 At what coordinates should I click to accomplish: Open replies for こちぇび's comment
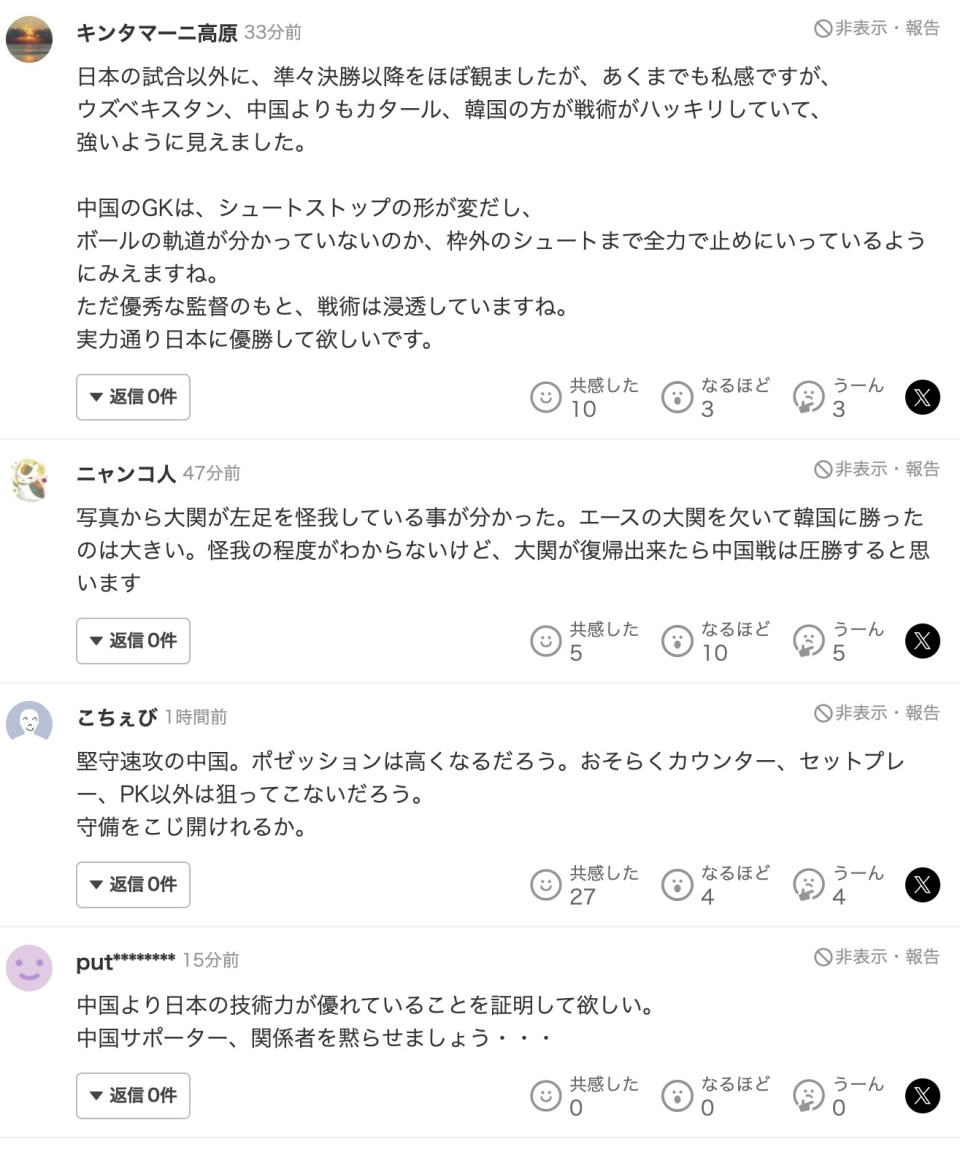[133, 884]
